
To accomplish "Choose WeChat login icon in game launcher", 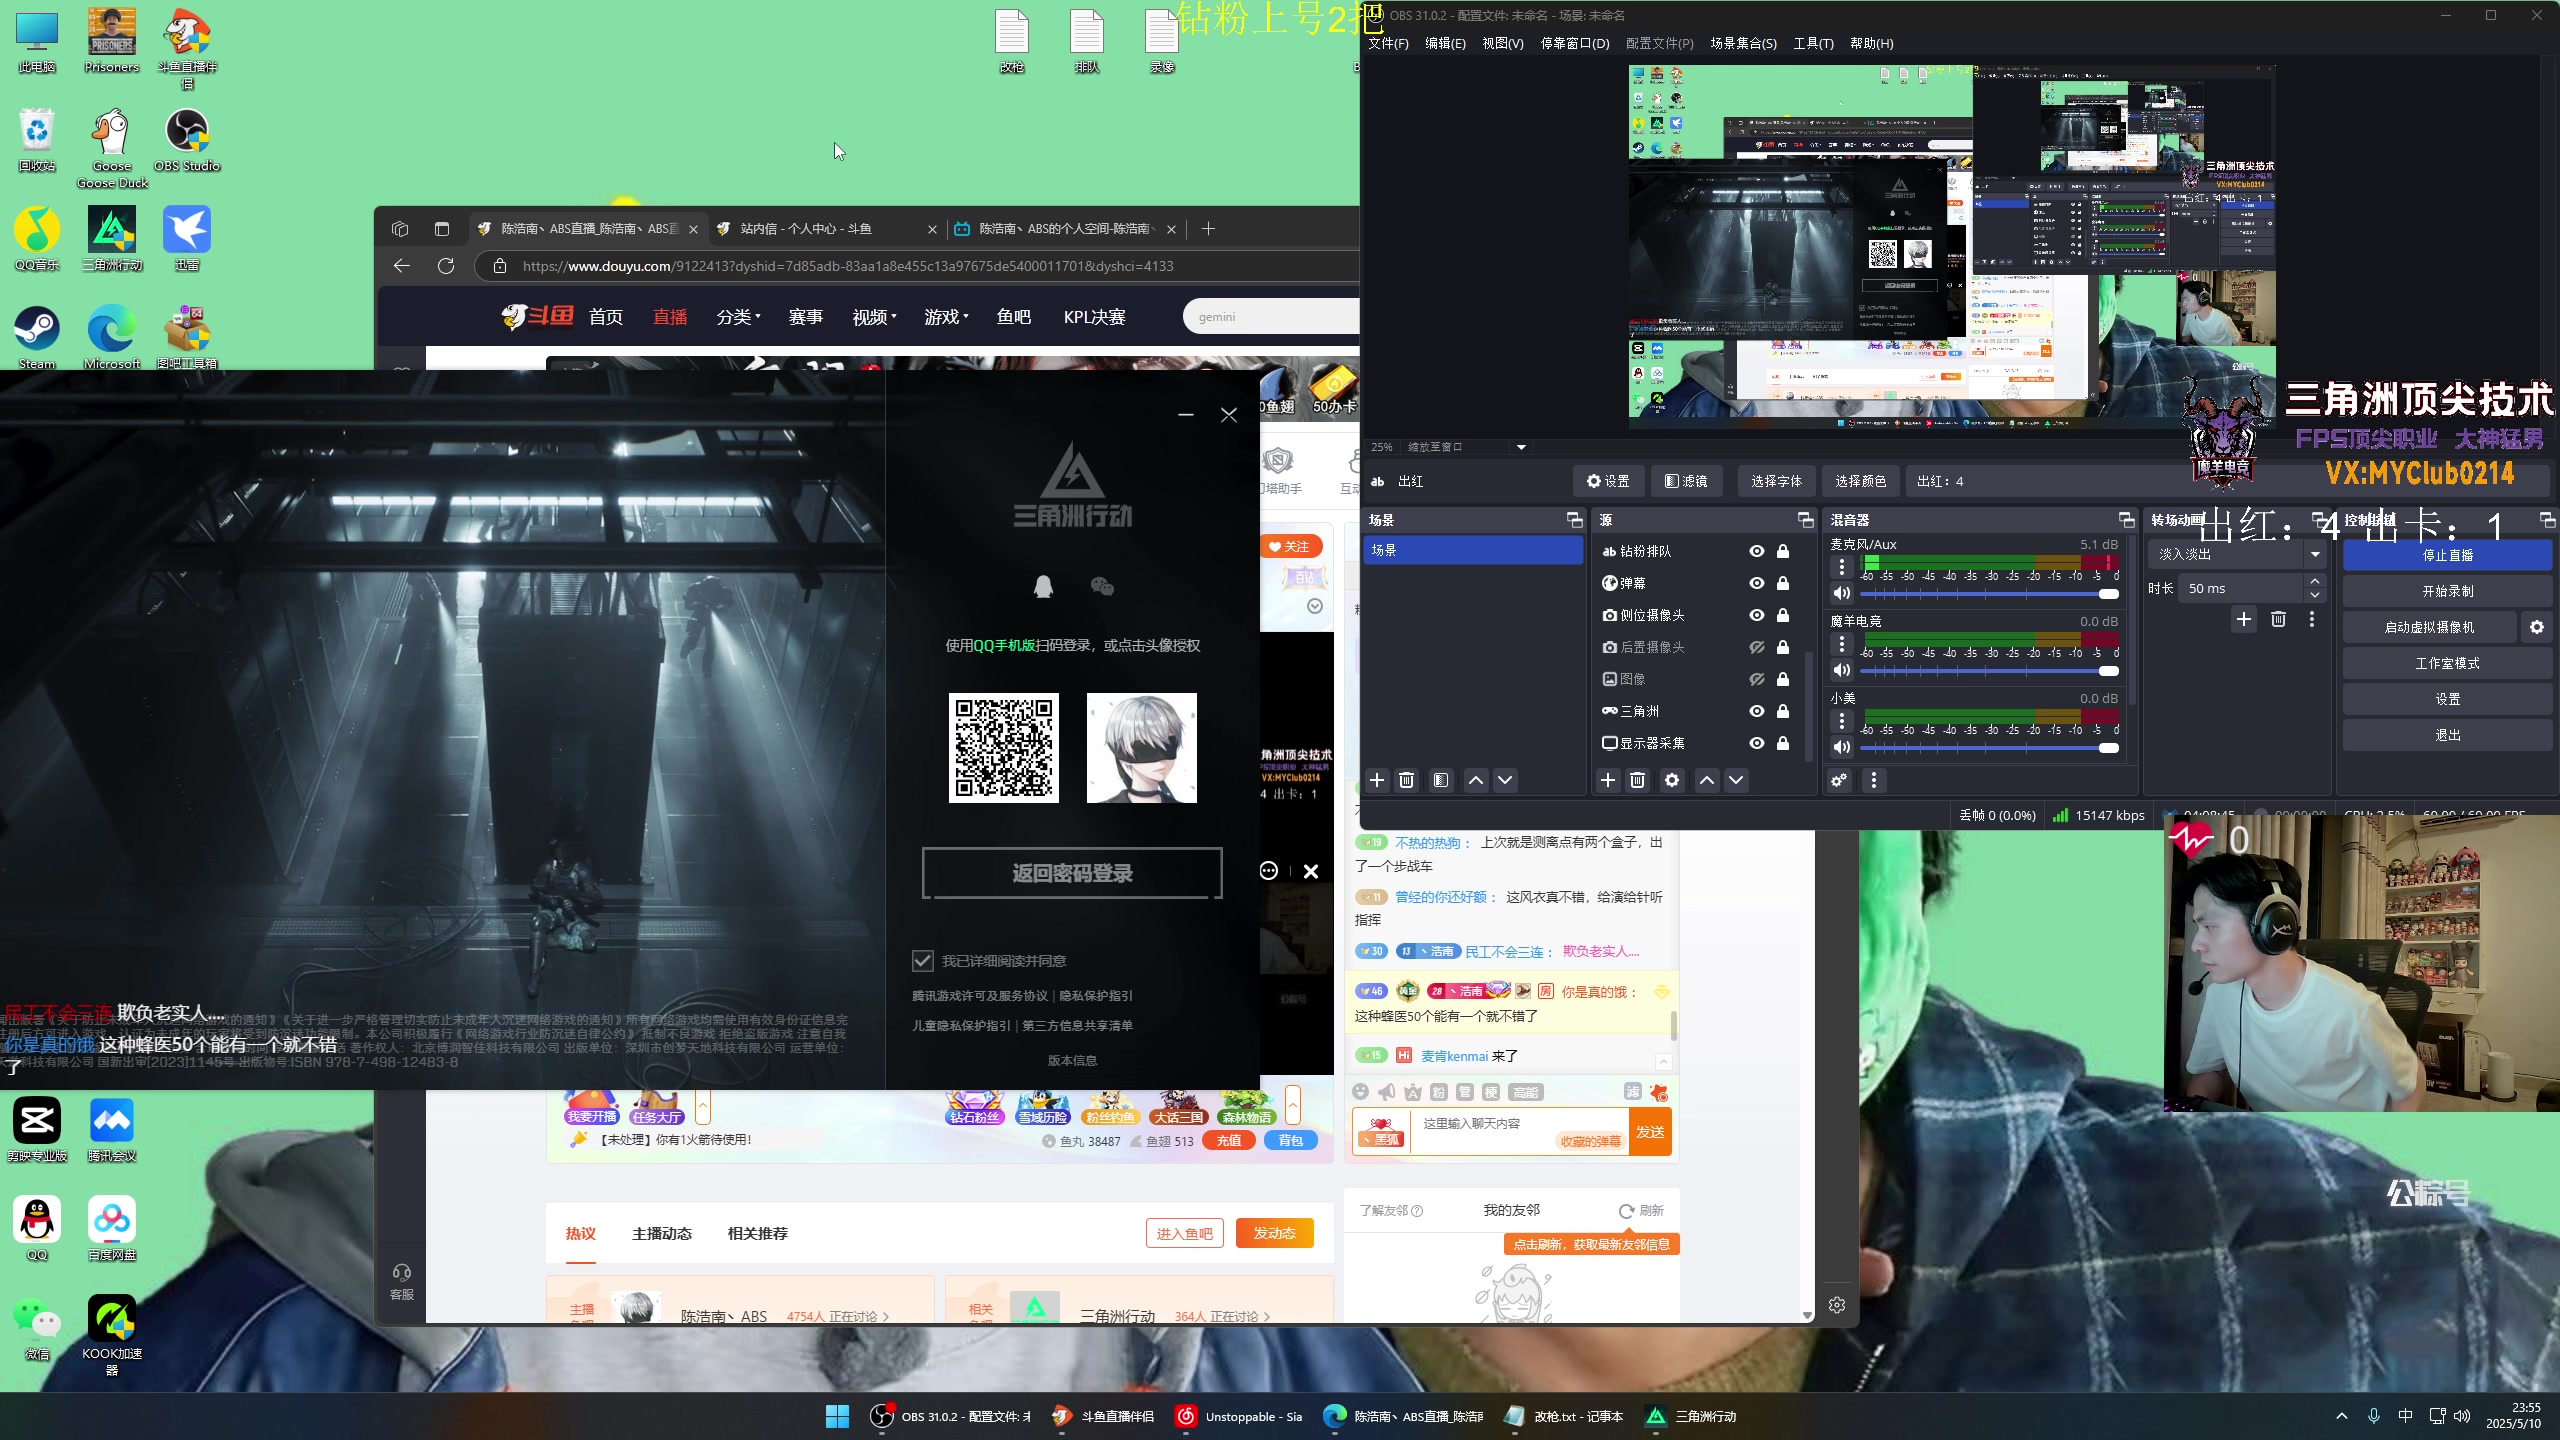I will click(x=1102, y=586).
